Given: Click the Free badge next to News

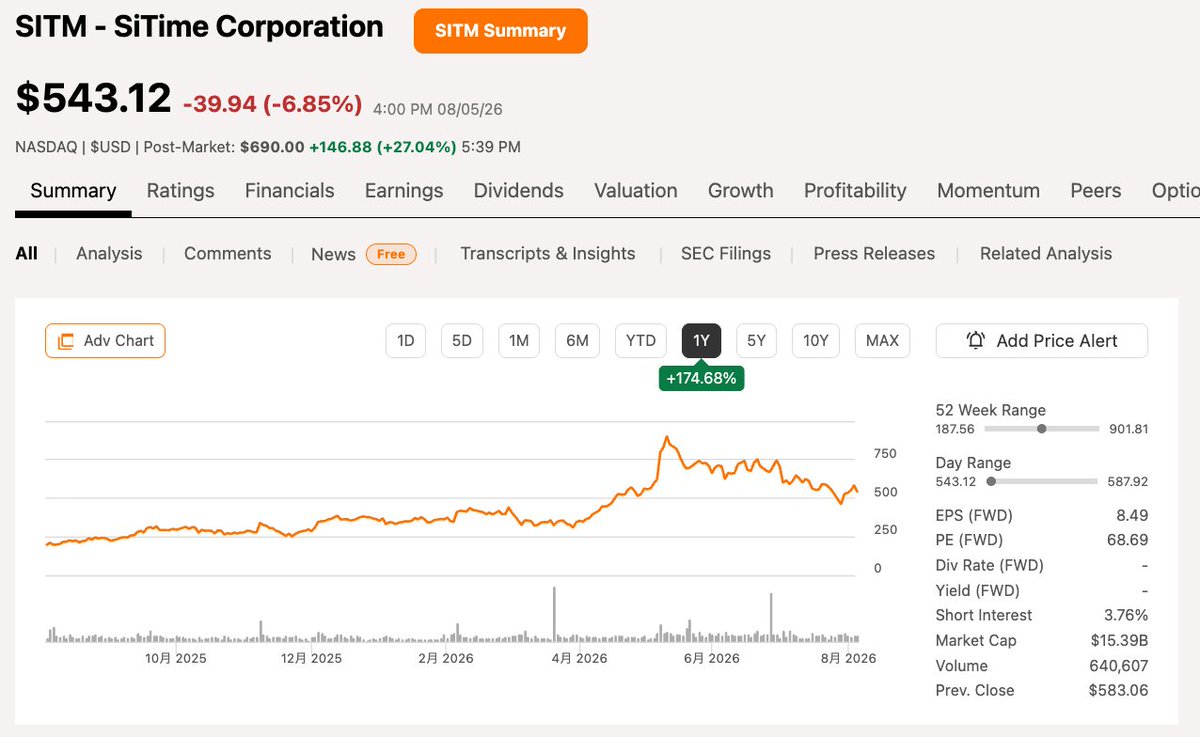Looking at the screenshot, I should pos(391,254).
